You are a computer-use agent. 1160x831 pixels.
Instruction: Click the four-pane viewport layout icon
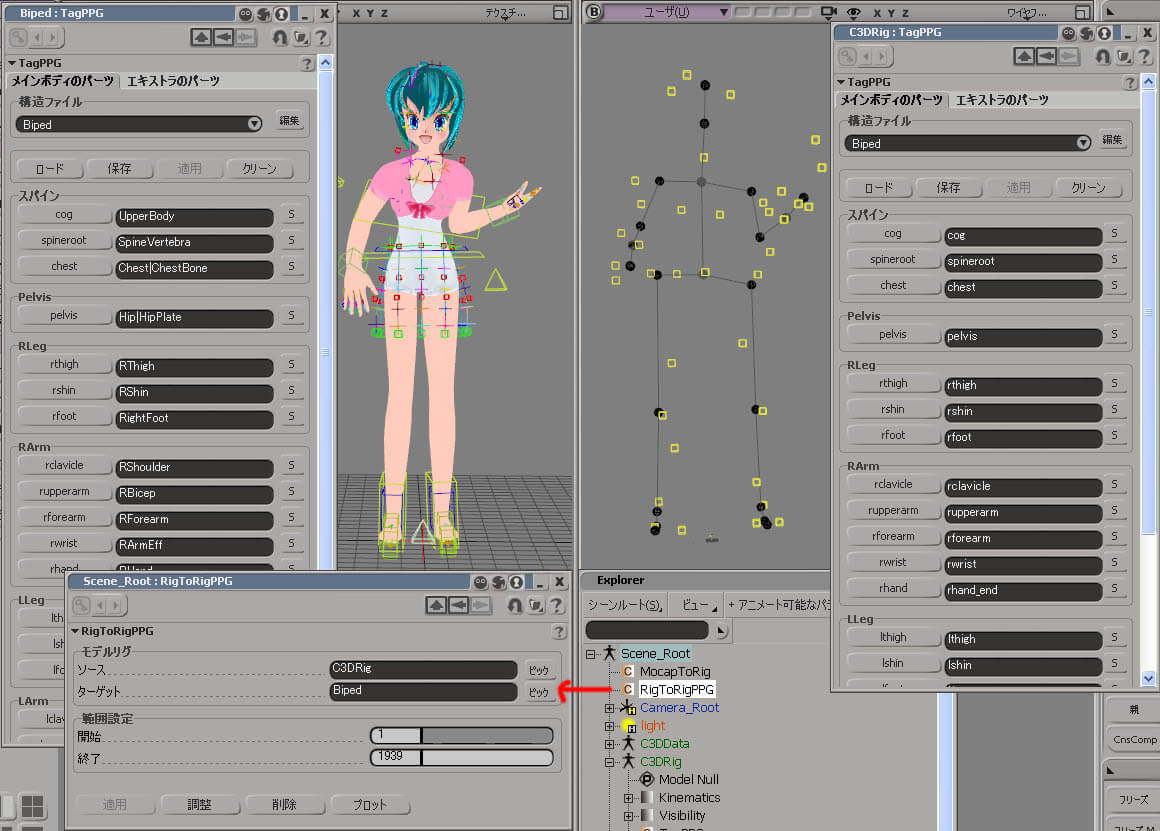(33, 806)
